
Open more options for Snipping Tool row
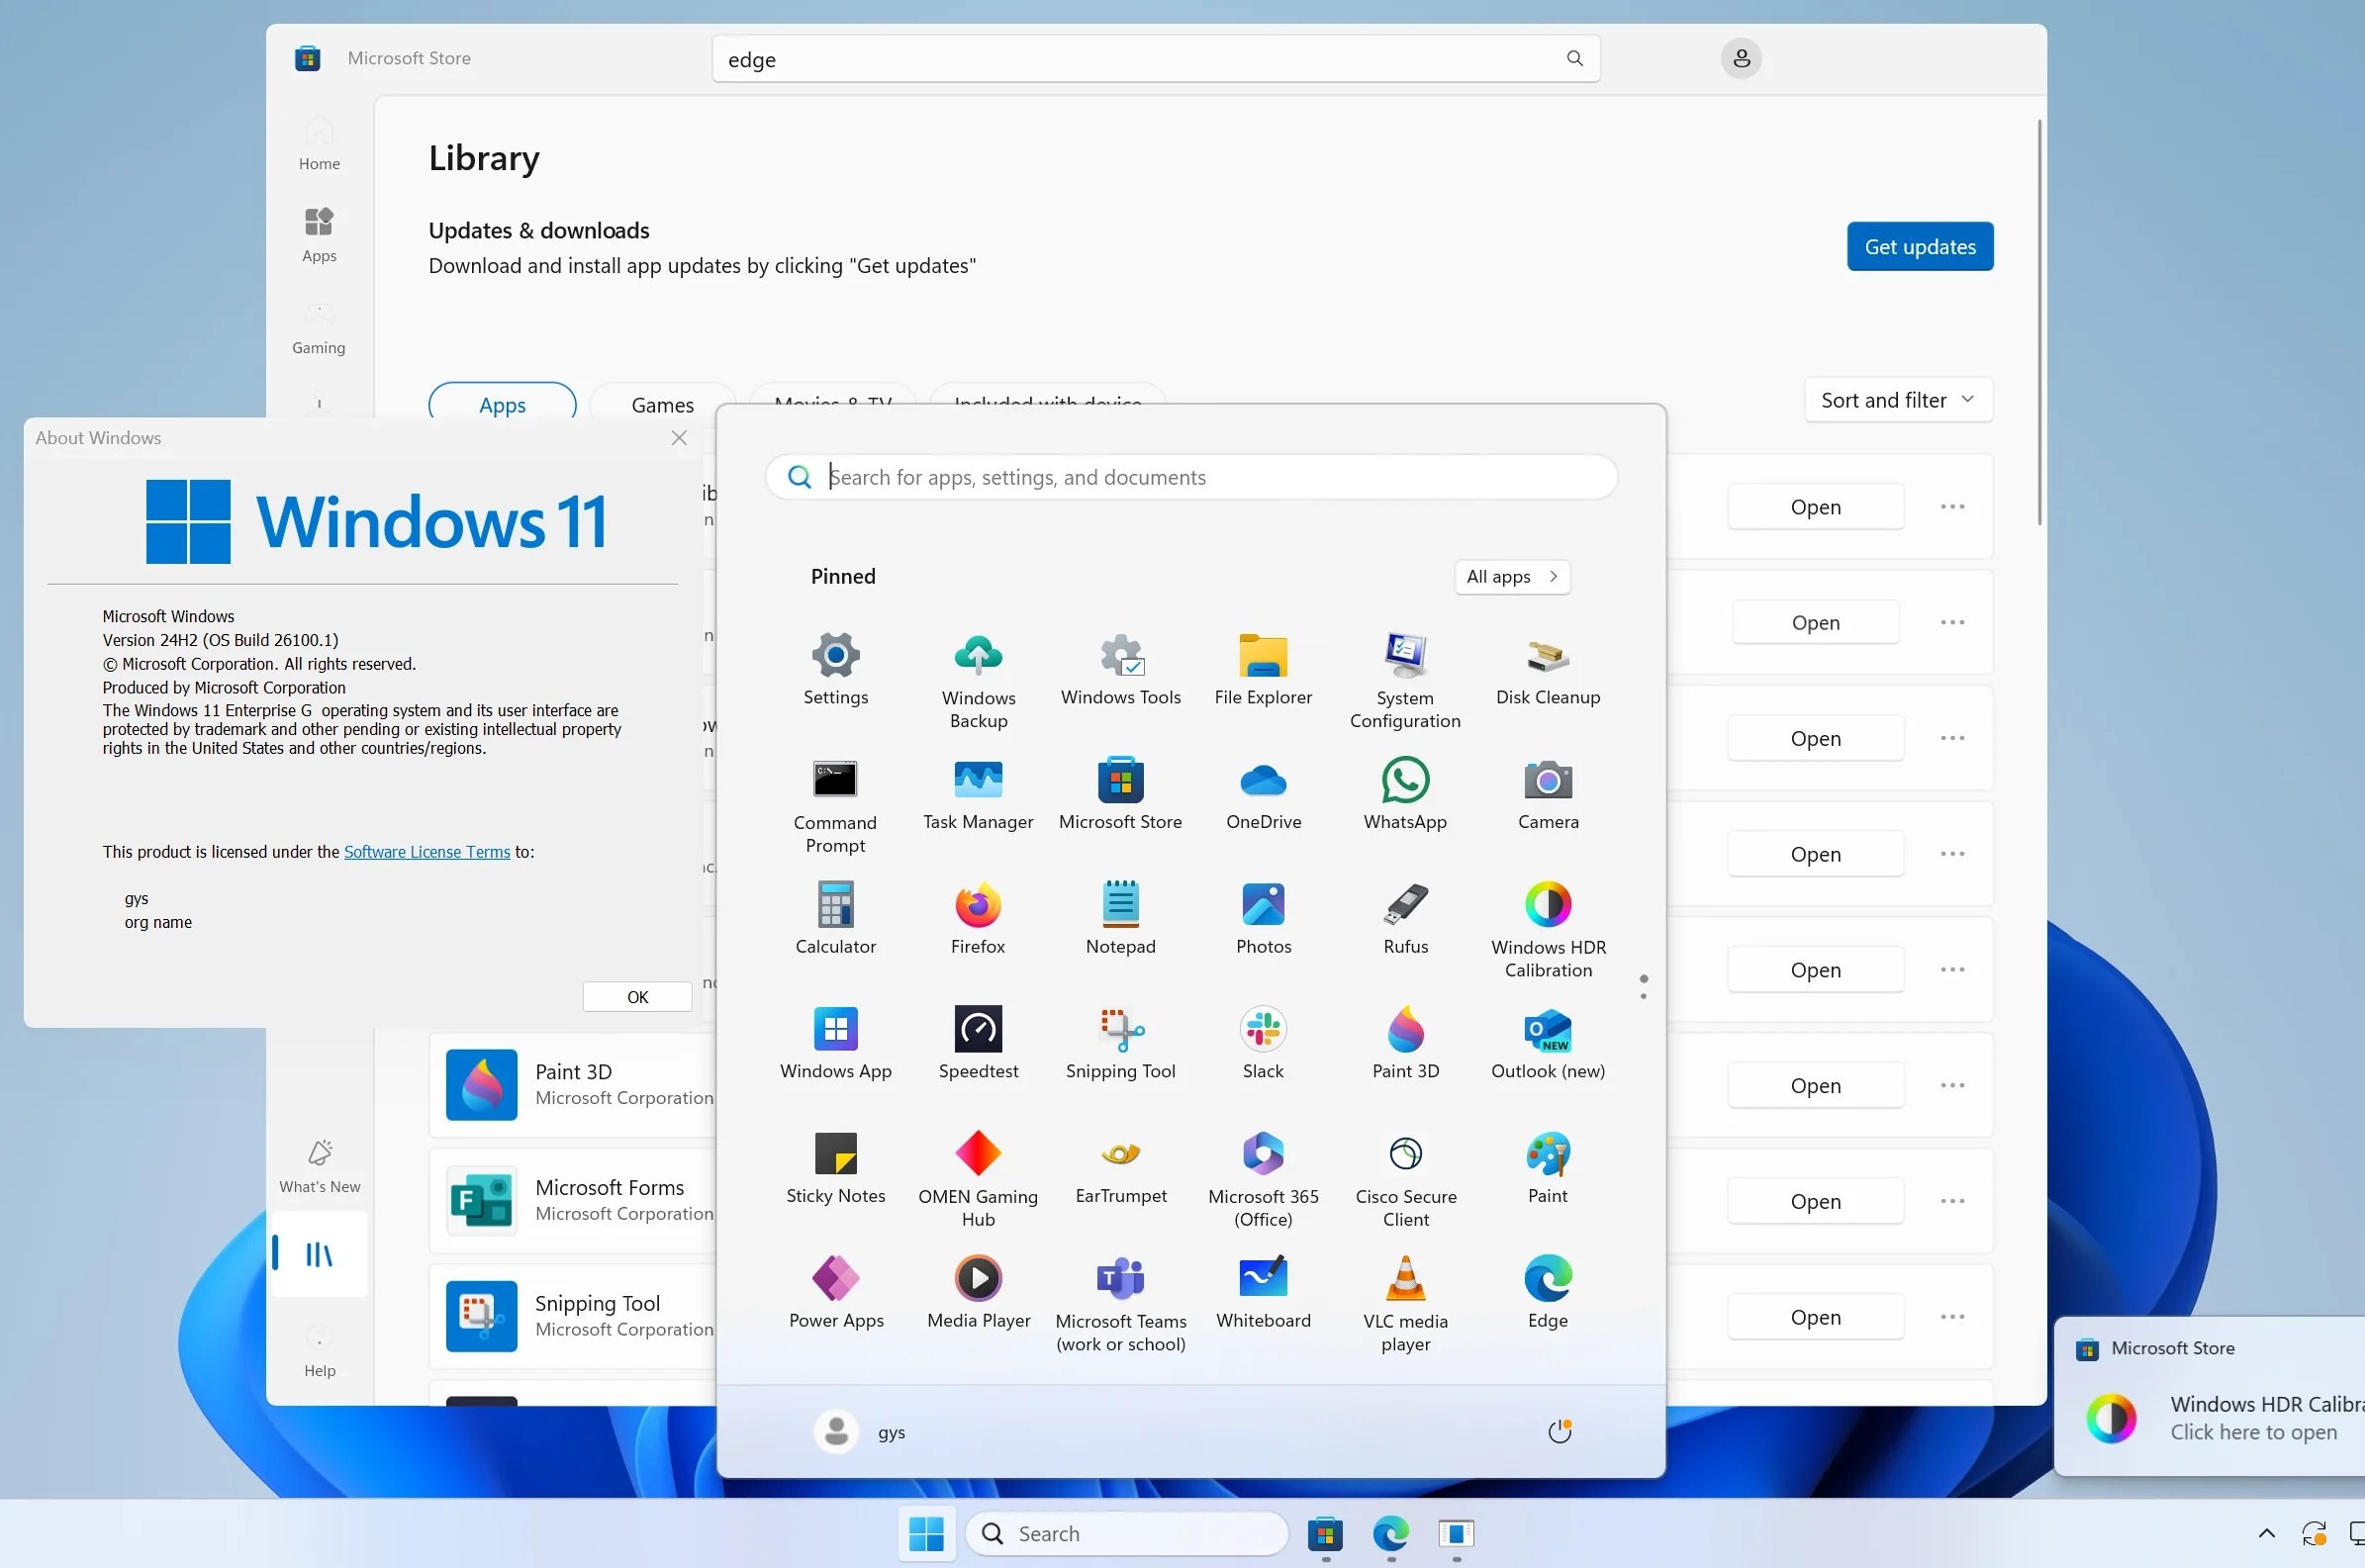click(x=1952, y=1317)
